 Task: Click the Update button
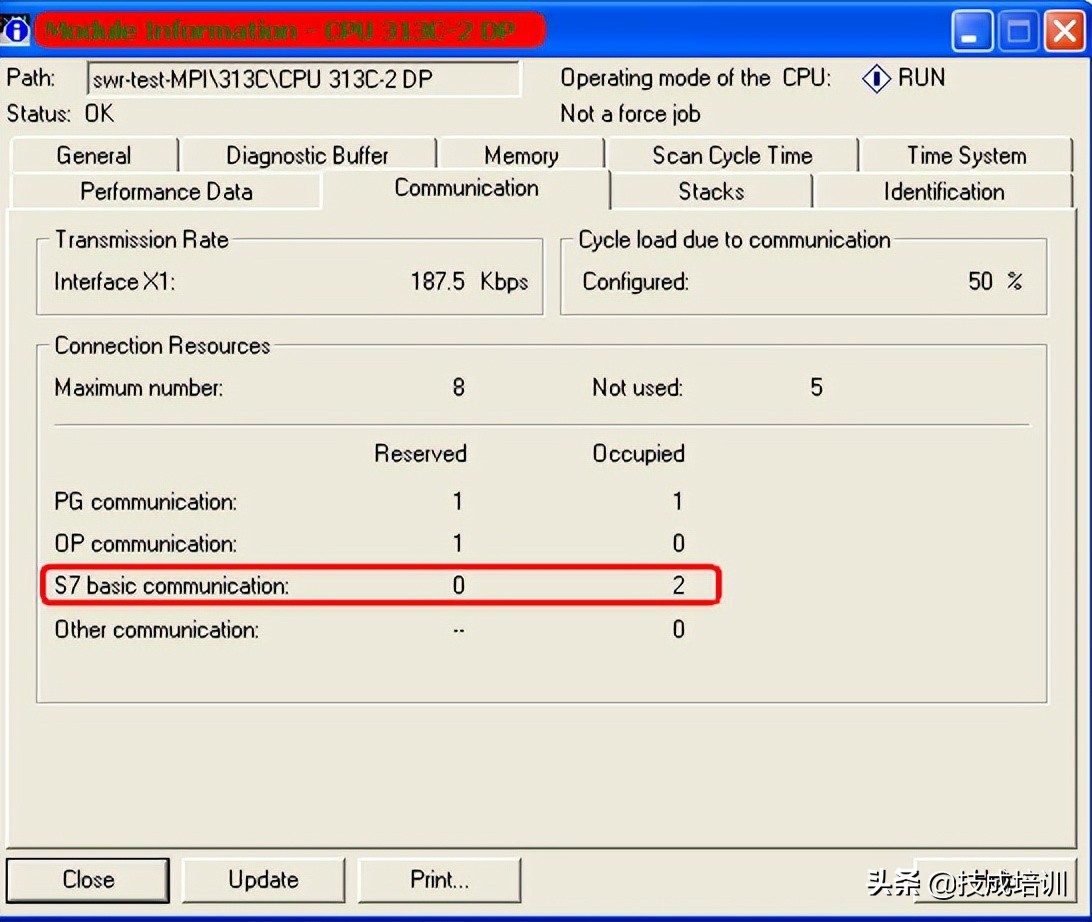pos(263,880)
